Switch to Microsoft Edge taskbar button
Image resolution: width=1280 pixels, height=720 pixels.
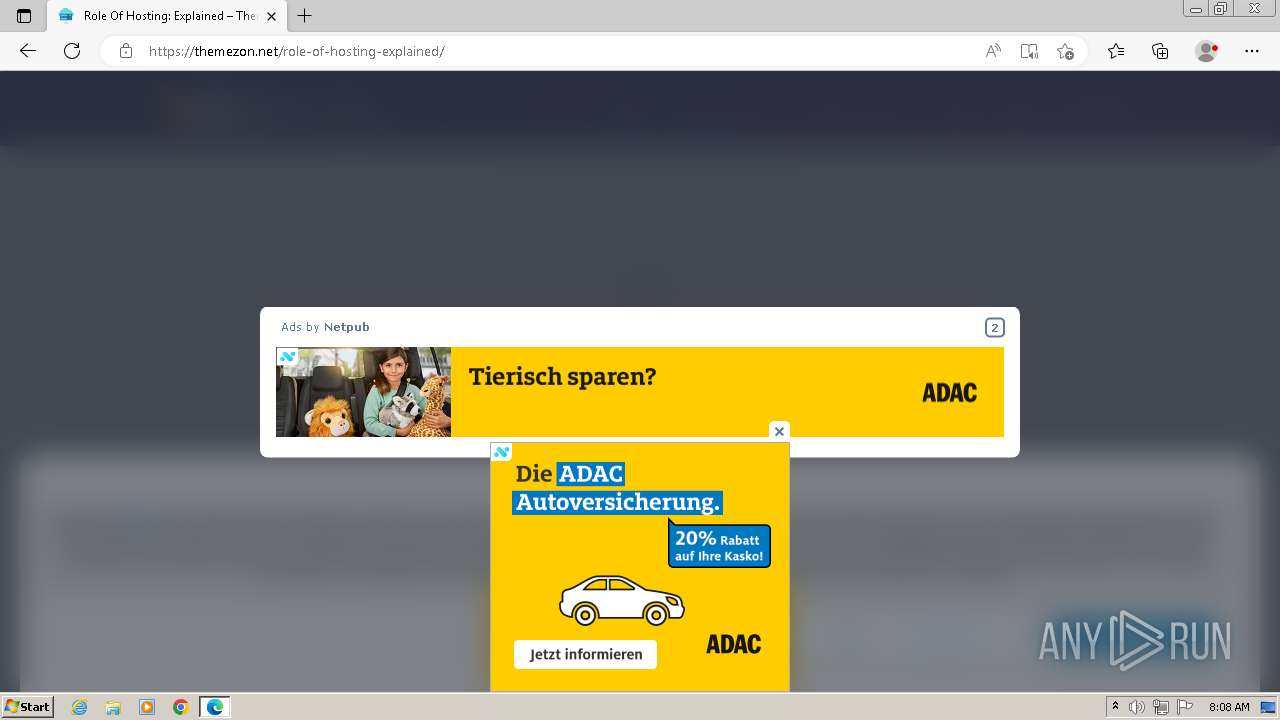click(215, 707)
